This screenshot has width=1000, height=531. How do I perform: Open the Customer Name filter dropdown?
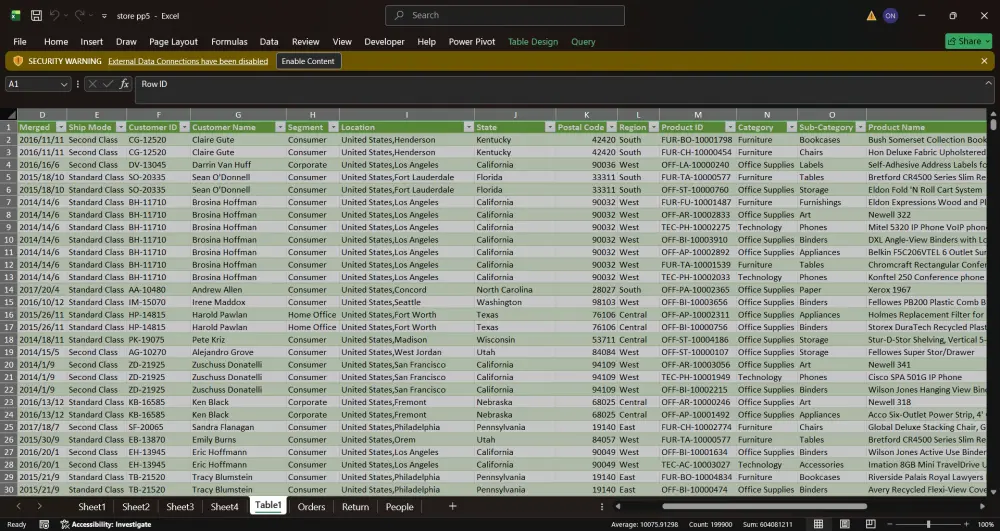(279, 127)
